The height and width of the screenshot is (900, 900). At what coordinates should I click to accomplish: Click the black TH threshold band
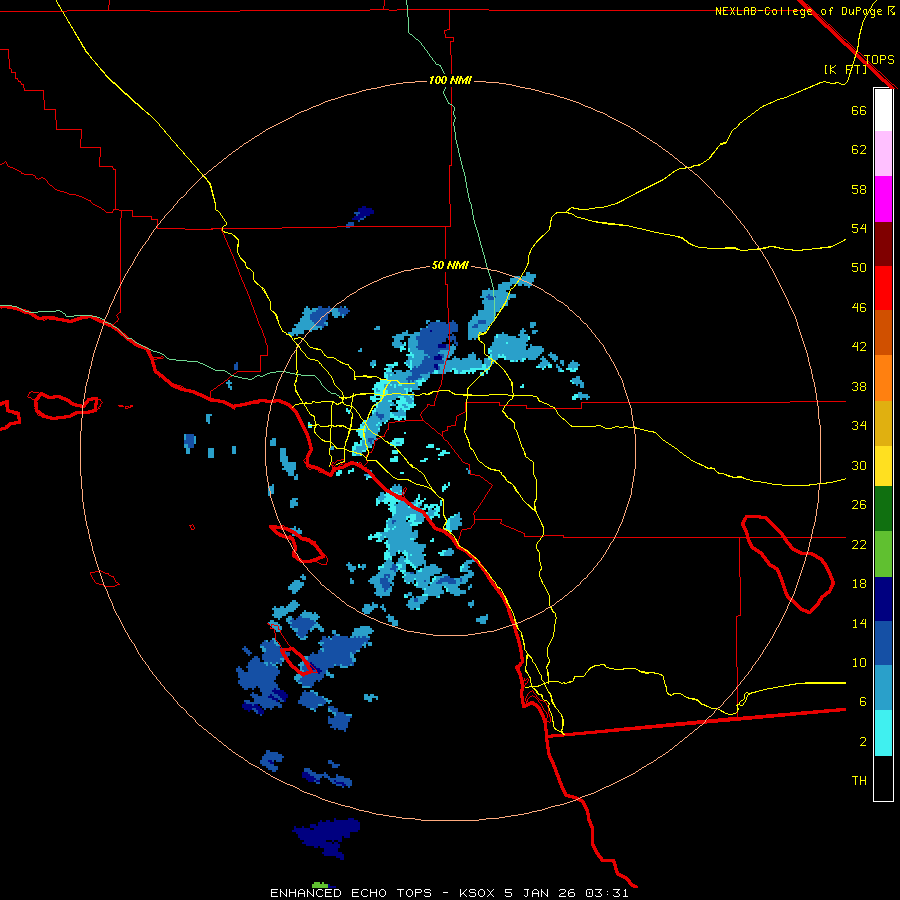click(x=883, y=778)
